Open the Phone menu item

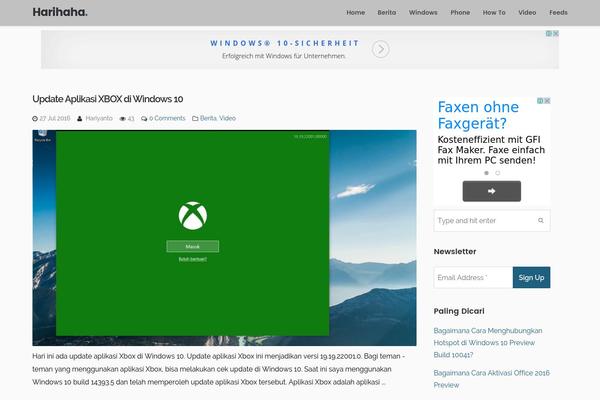pos(460,13)
